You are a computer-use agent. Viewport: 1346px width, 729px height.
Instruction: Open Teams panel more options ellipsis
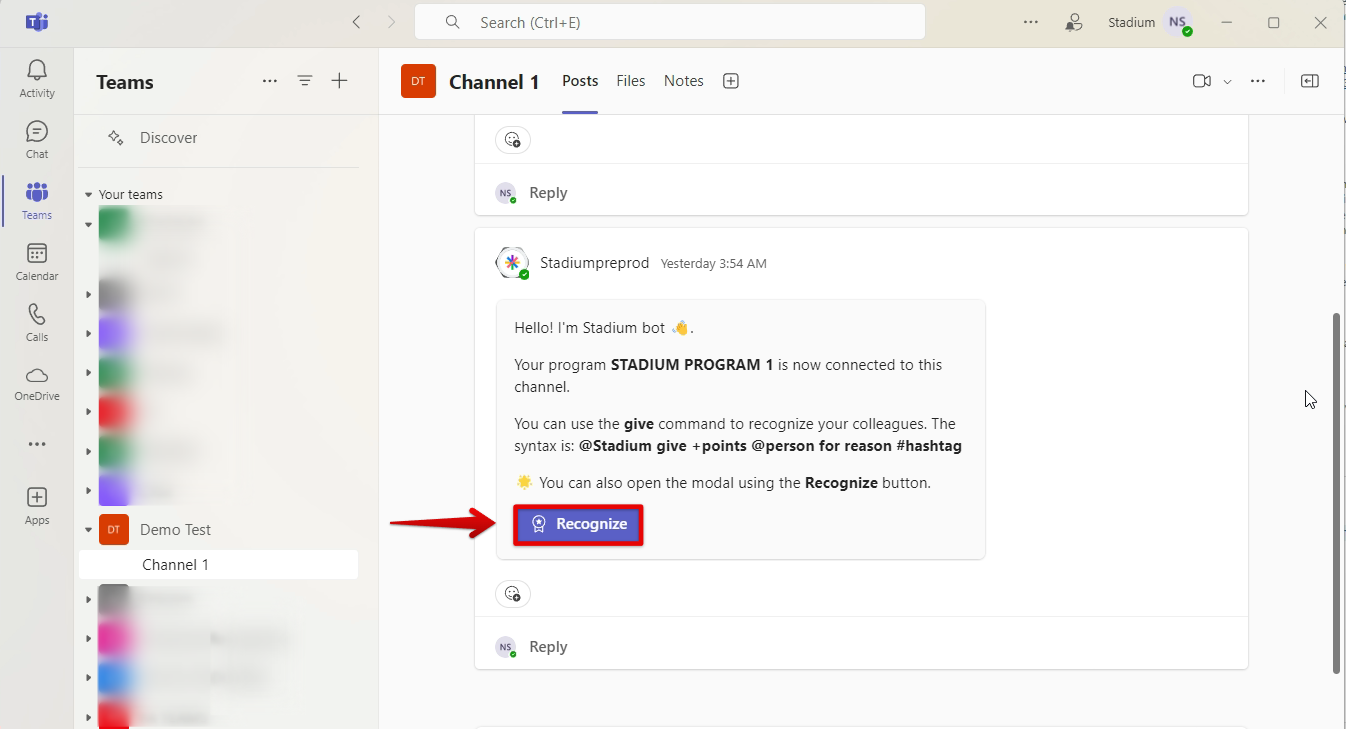270,81
